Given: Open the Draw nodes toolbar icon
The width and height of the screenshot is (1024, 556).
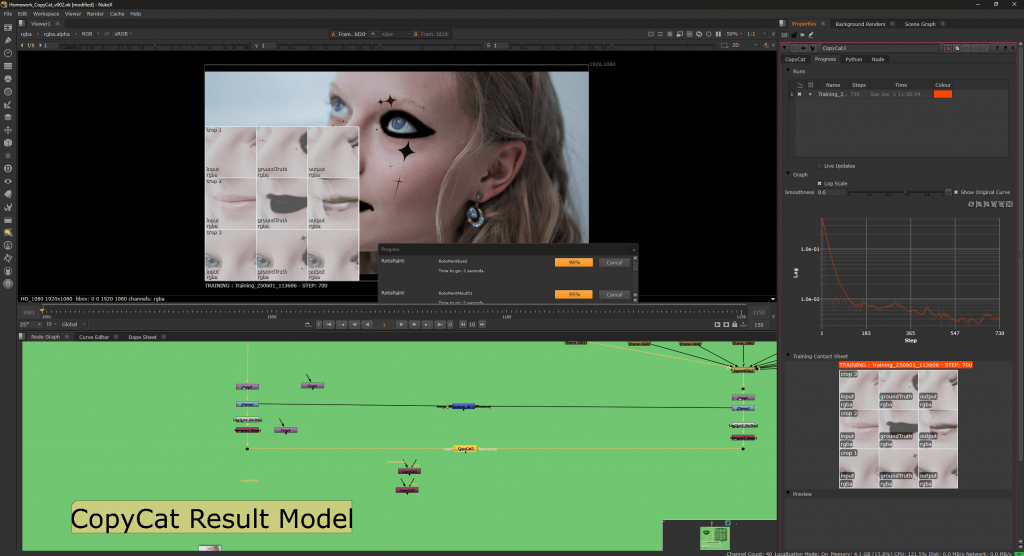Looking at the screenshot, I should tap(8, 41).
